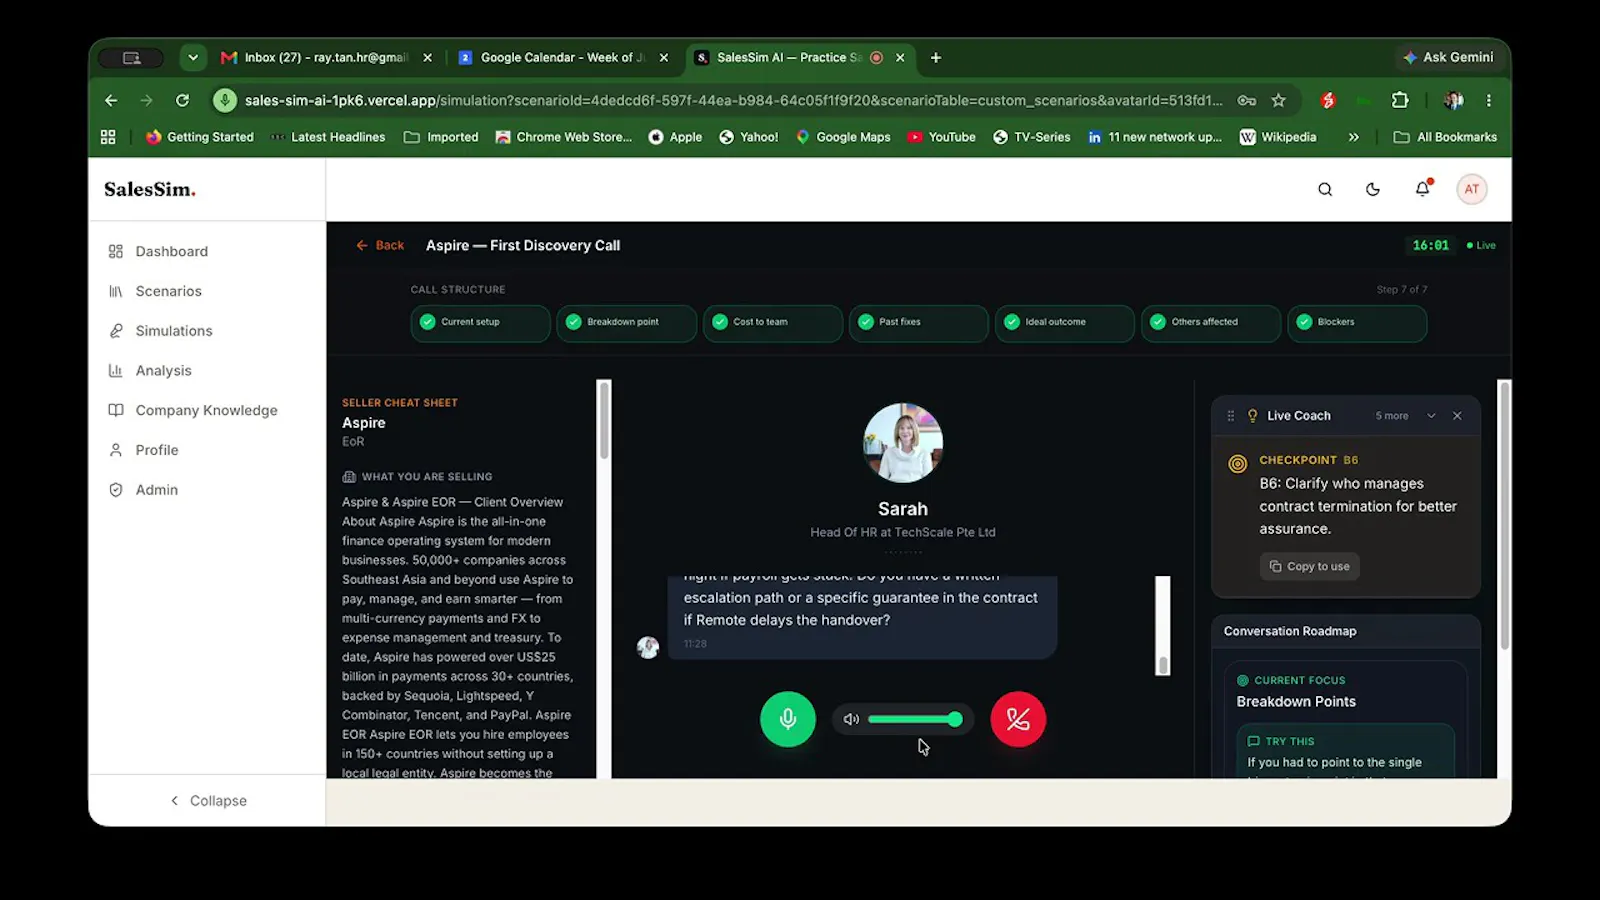Click the password key icon in address bar

tap(1247, 100)
